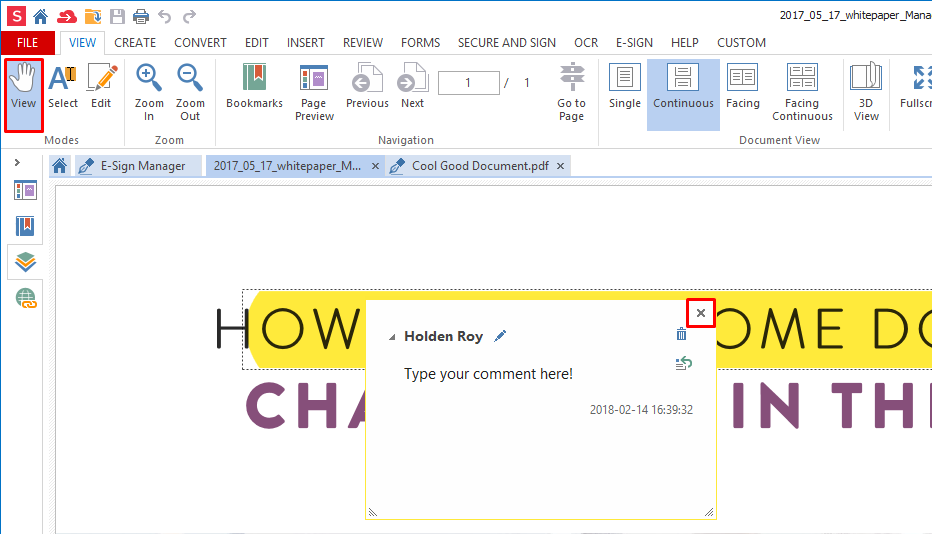This screenshot has width=932, height=534.
Task: Show the Page Preview pane
Action: click(x=314, y=92)
